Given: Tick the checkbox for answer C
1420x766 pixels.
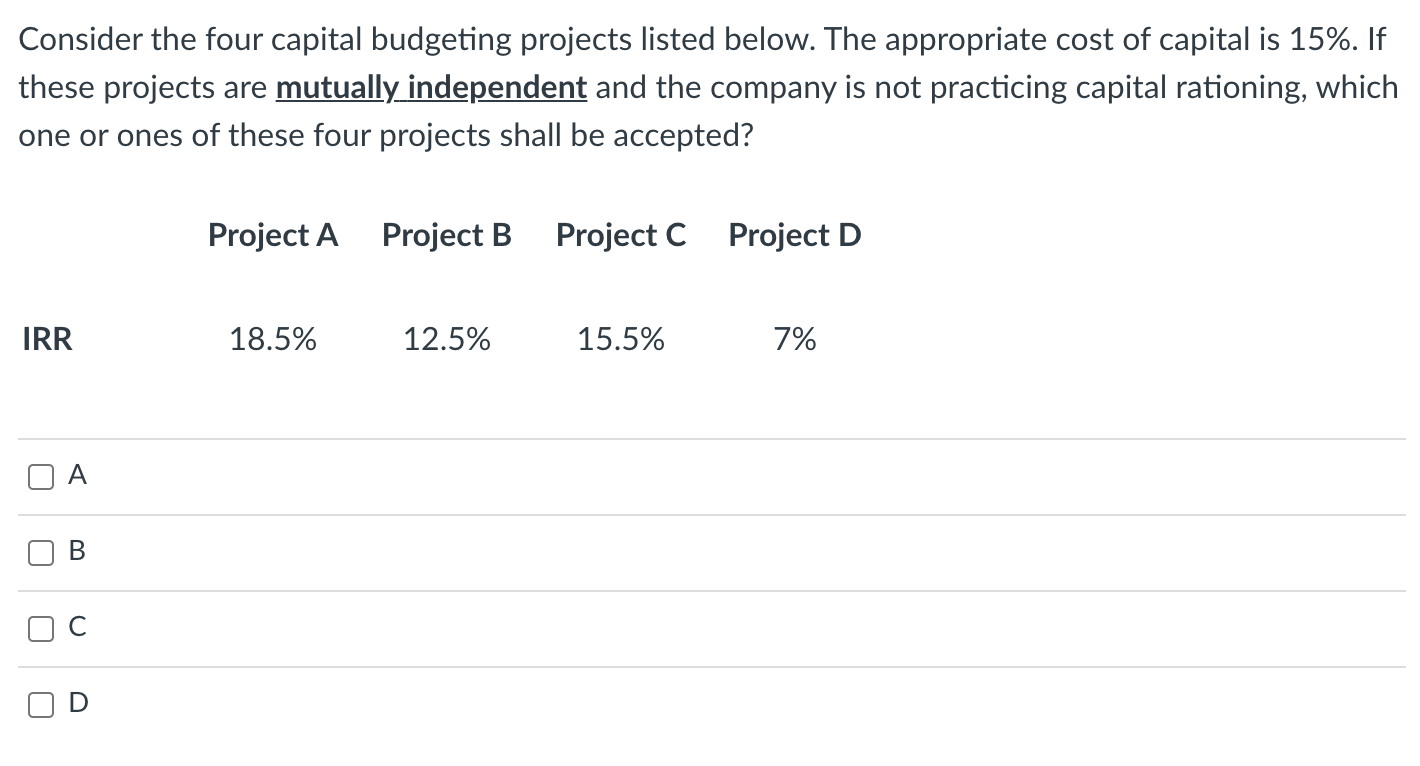Looking at the screenshot, I should click(40, 629).
